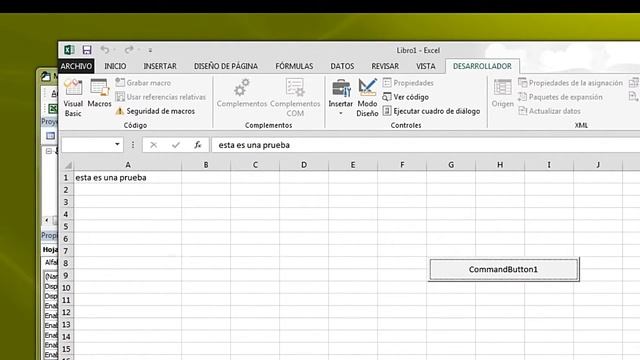Select column D header
Viewport: 640px width, 360px height.
pyautogui.click(x=304, y=165)
